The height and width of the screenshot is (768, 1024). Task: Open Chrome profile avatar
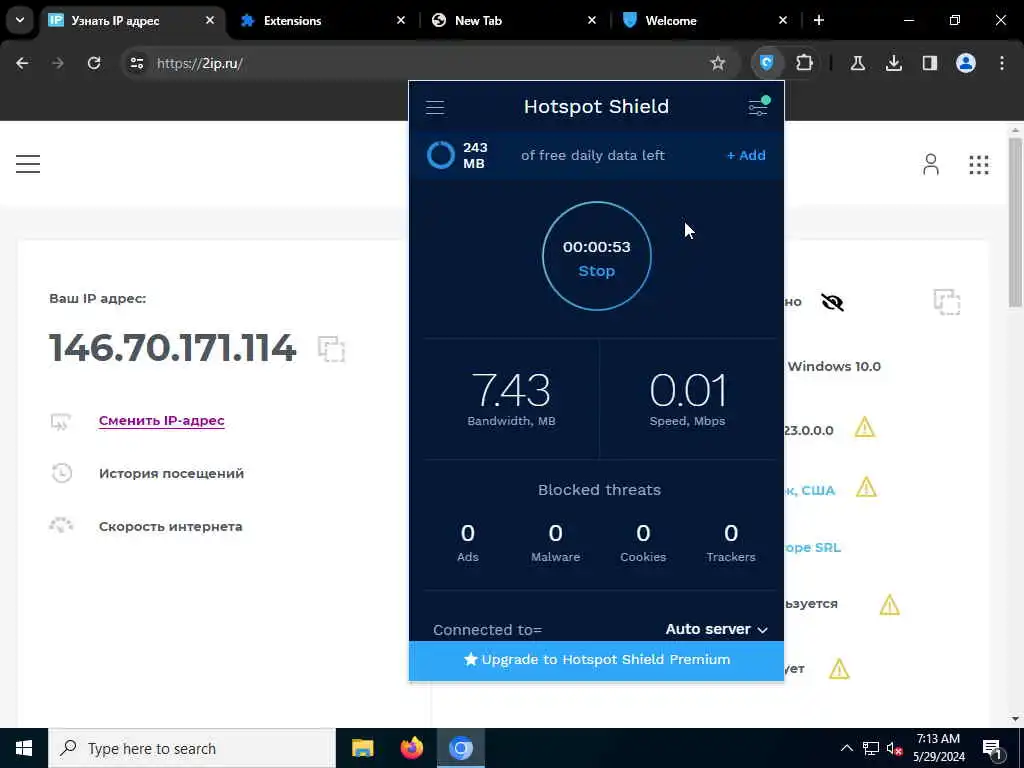point(965,63)
